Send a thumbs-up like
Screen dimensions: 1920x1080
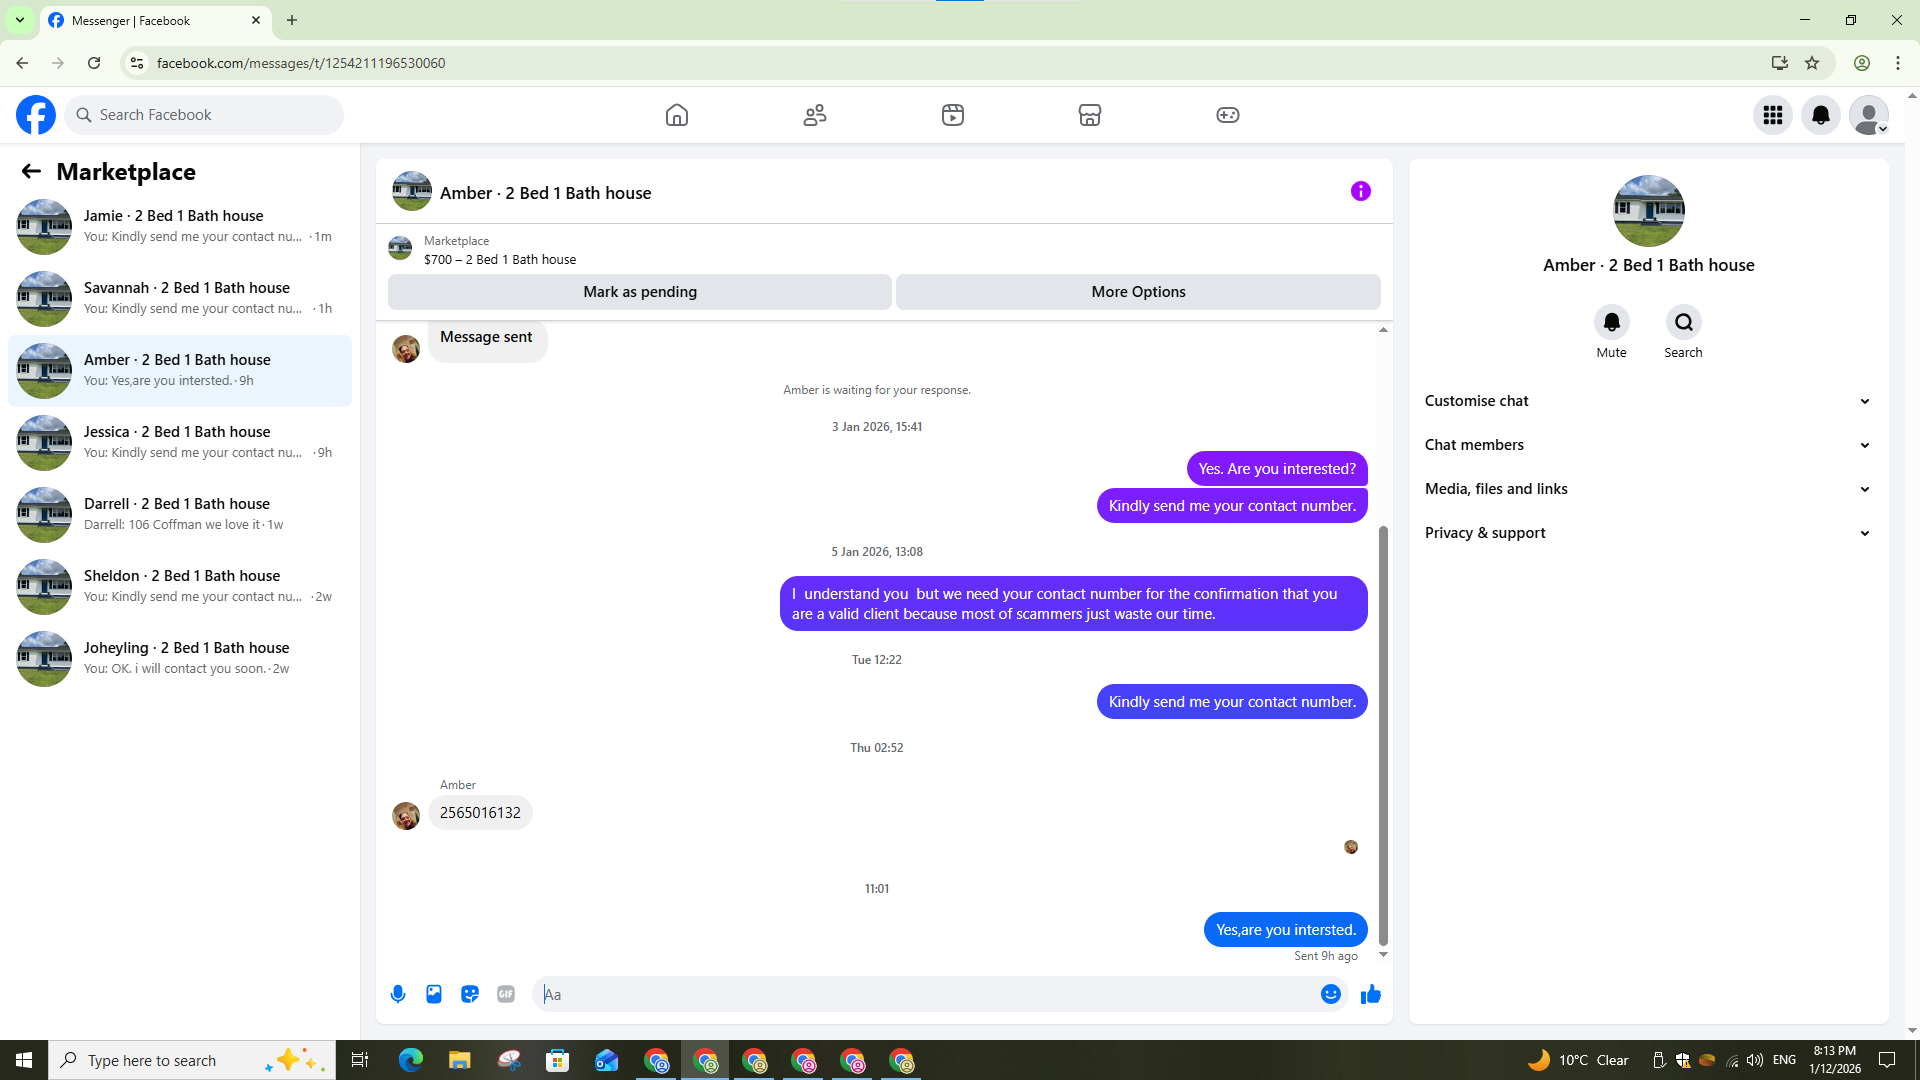1371,994
